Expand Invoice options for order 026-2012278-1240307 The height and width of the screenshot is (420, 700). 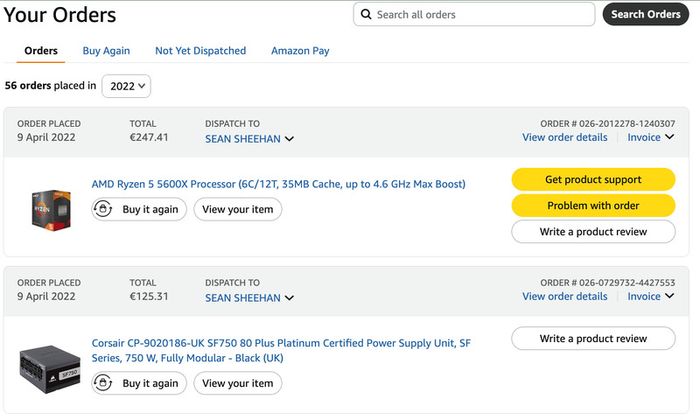650,137
